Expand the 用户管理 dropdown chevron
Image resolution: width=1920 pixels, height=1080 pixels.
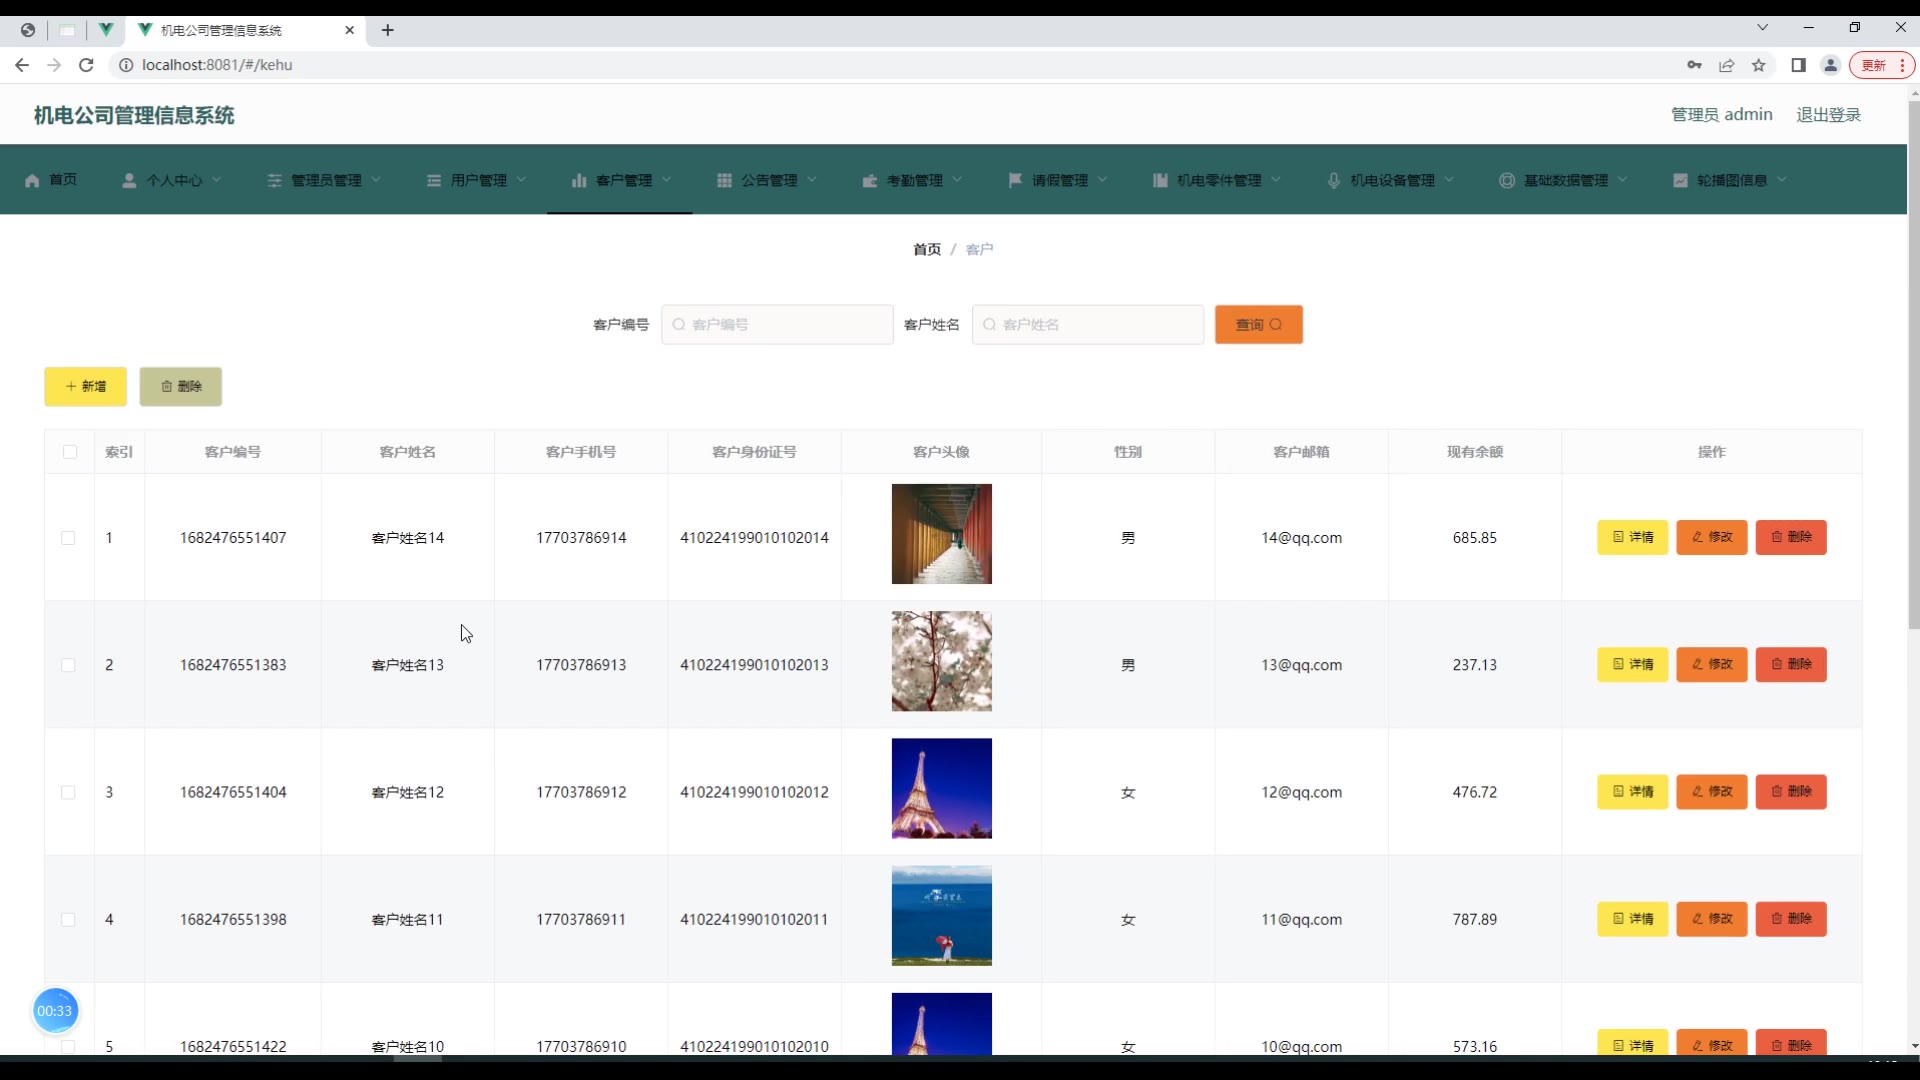tap(521, 180)
